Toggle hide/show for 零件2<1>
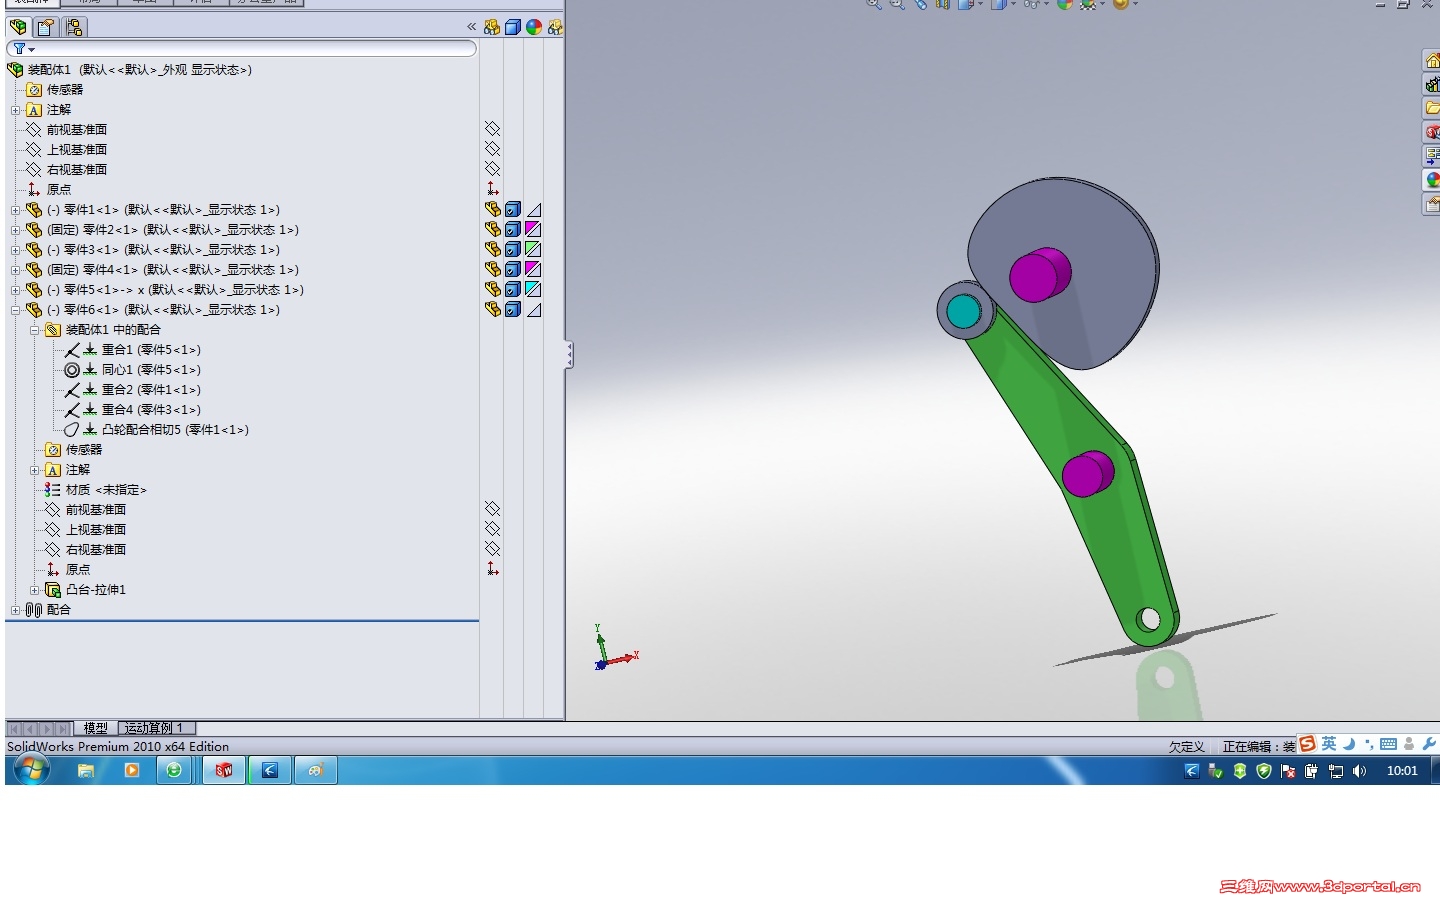This screenshot has width=1440, height=900. [x=492, y=229]
